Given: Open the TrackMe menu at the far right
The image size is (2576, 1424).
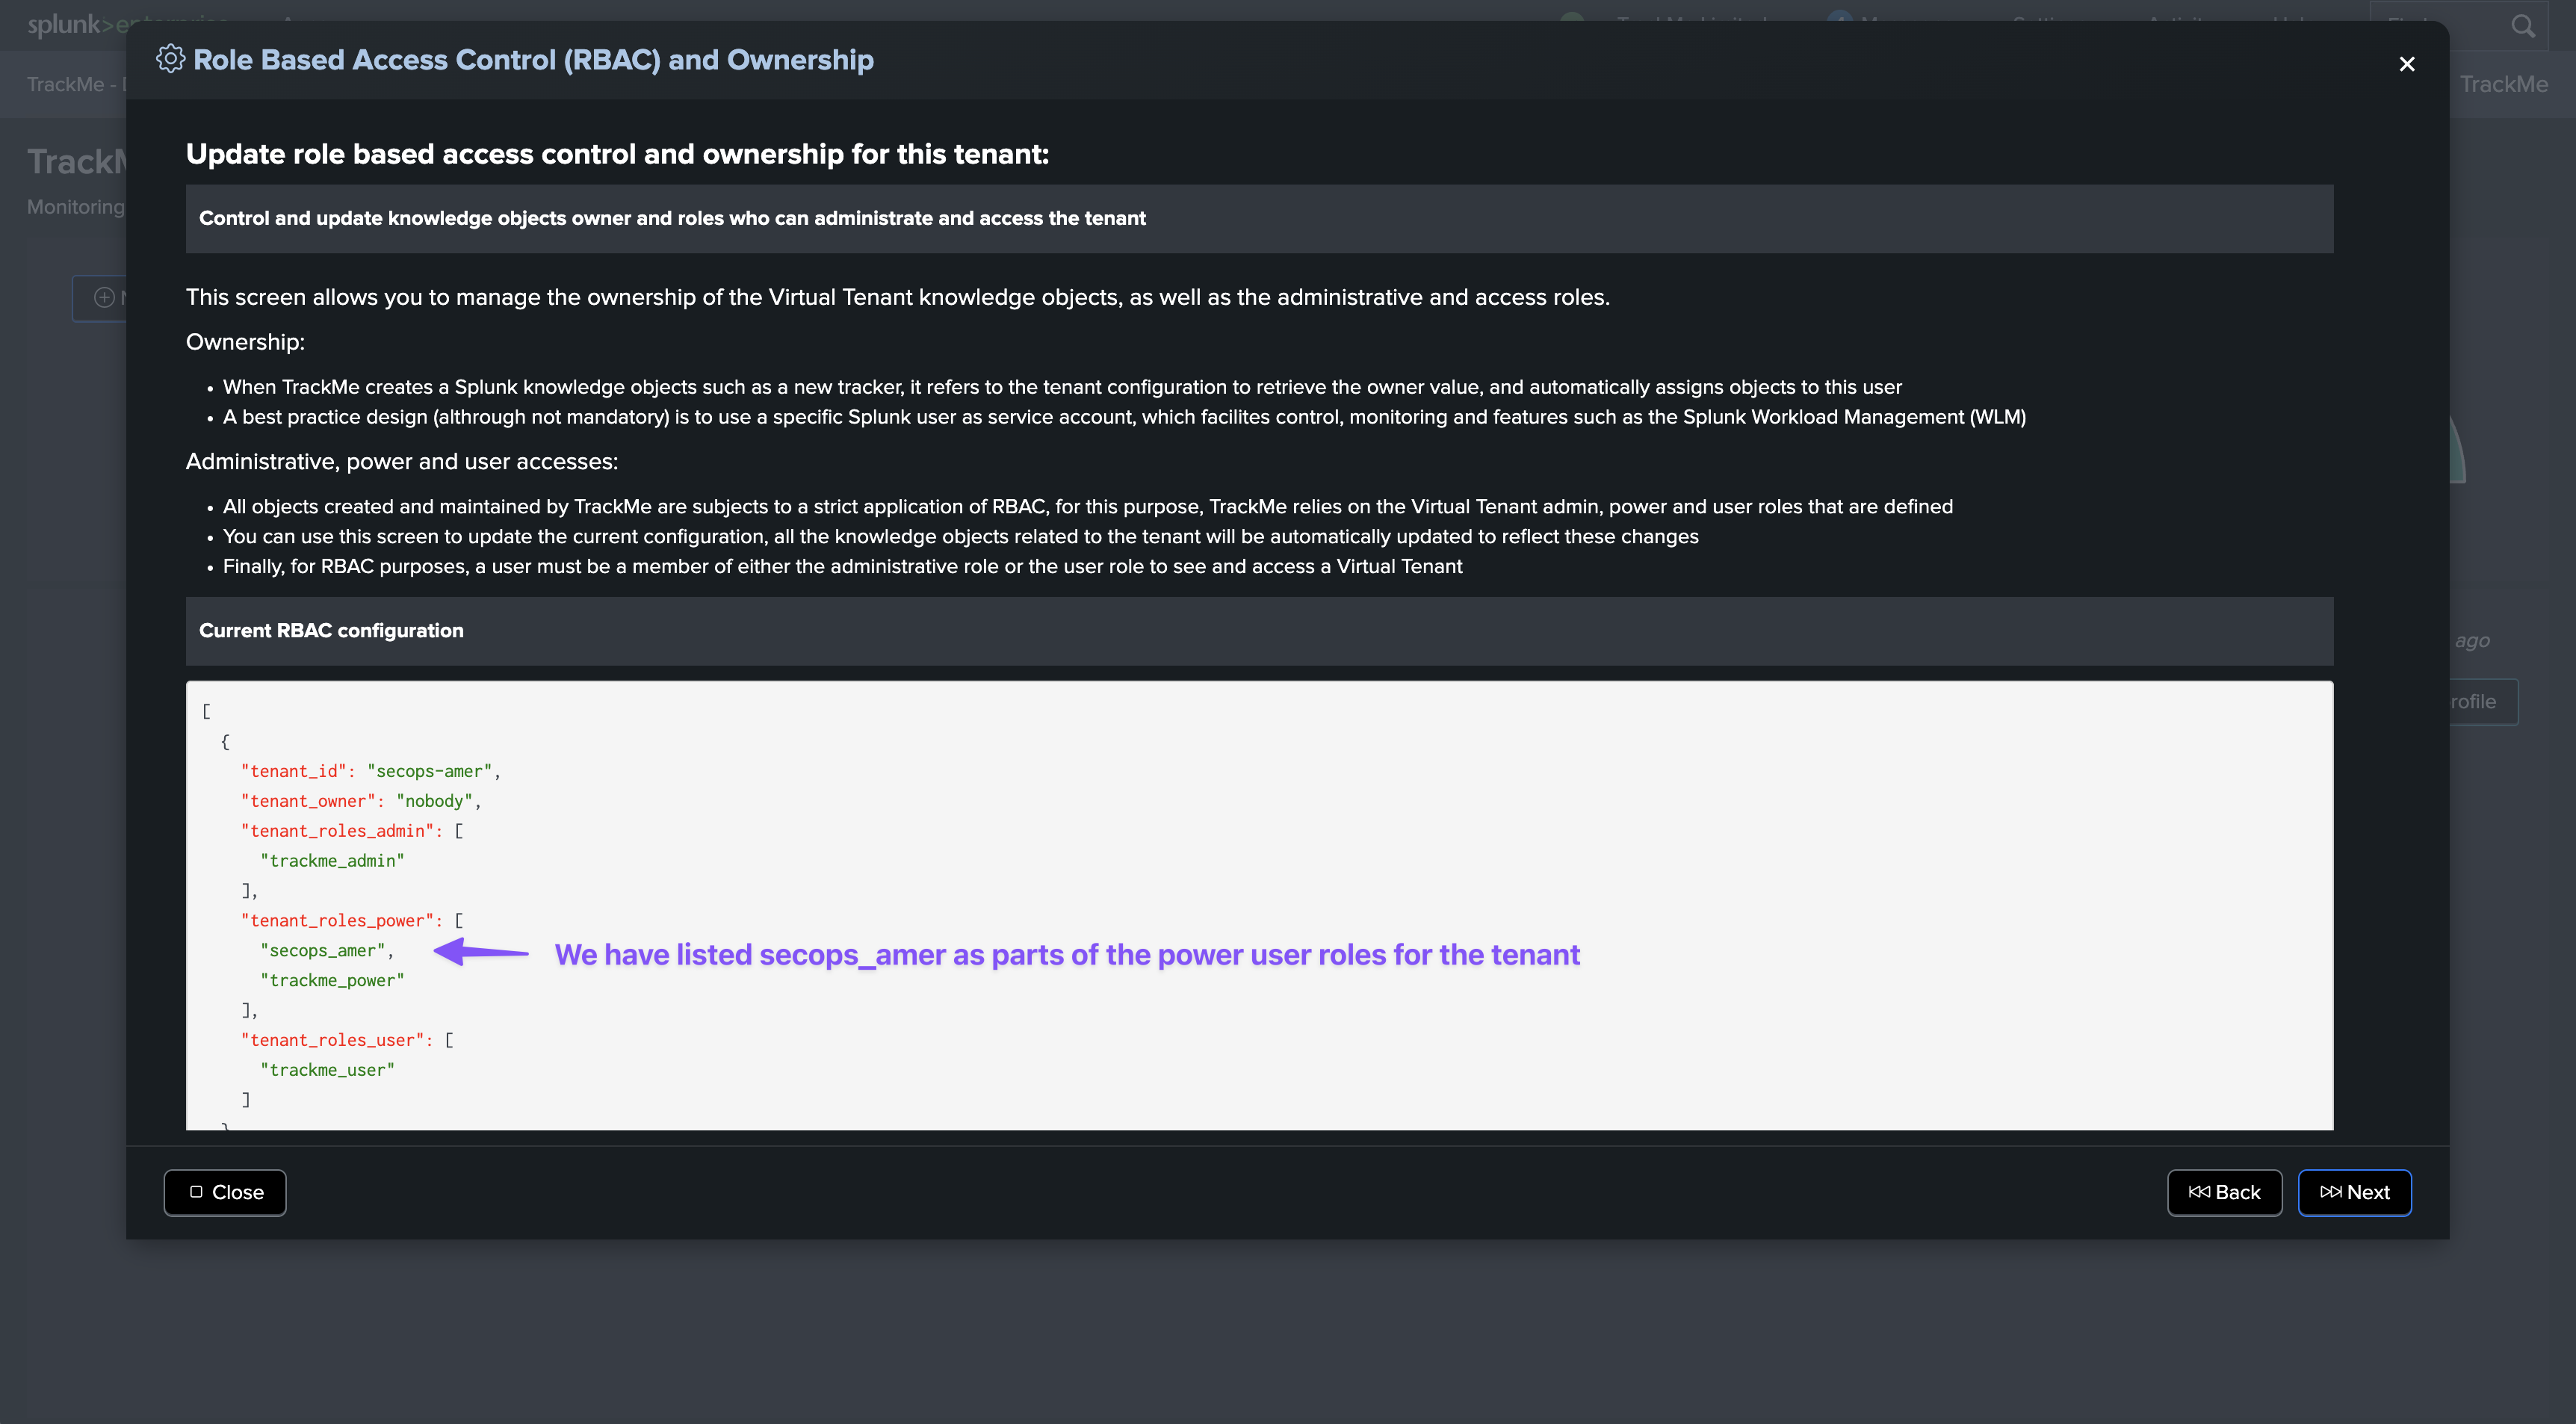Looking at the screenshot, I should point(2503,84).
